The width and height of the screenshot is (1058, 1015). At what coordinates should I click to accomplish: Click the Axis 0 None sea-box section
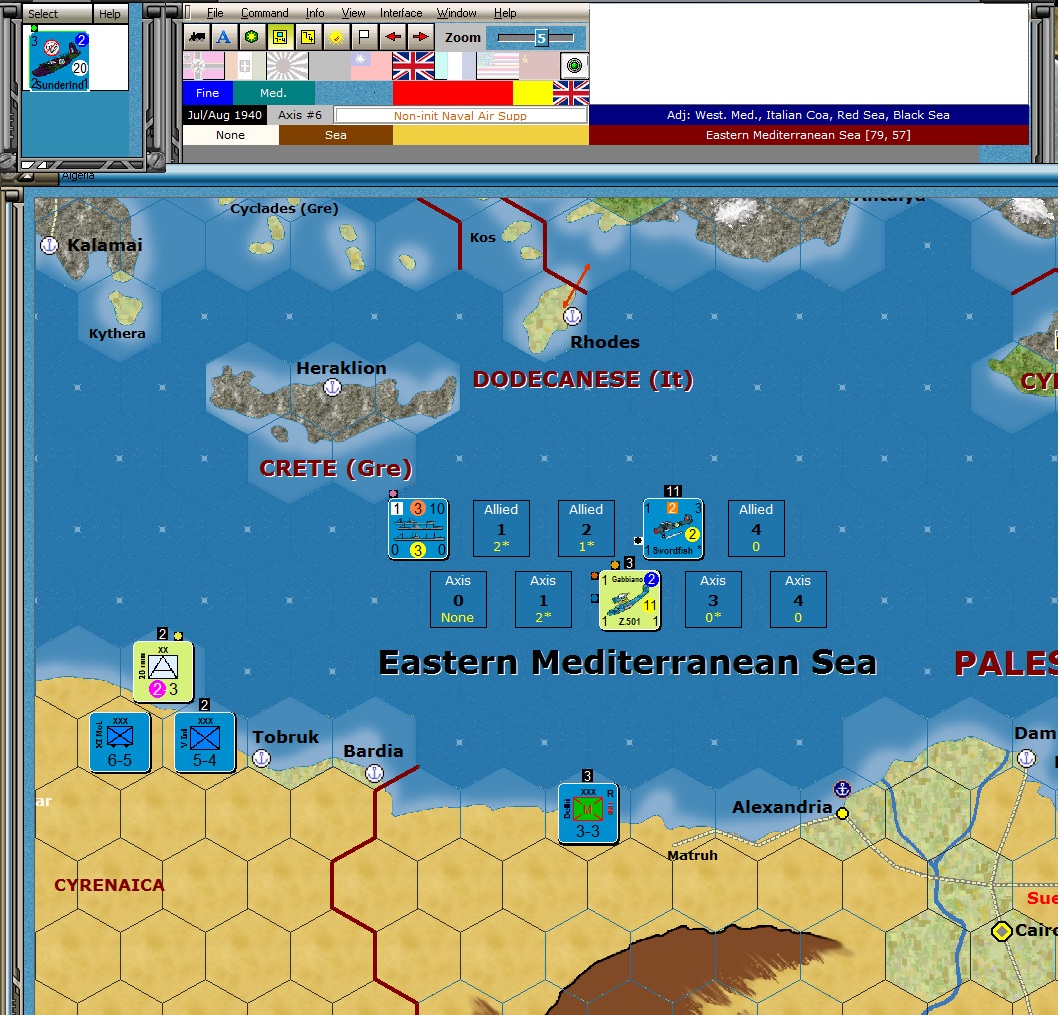point(458,599)
